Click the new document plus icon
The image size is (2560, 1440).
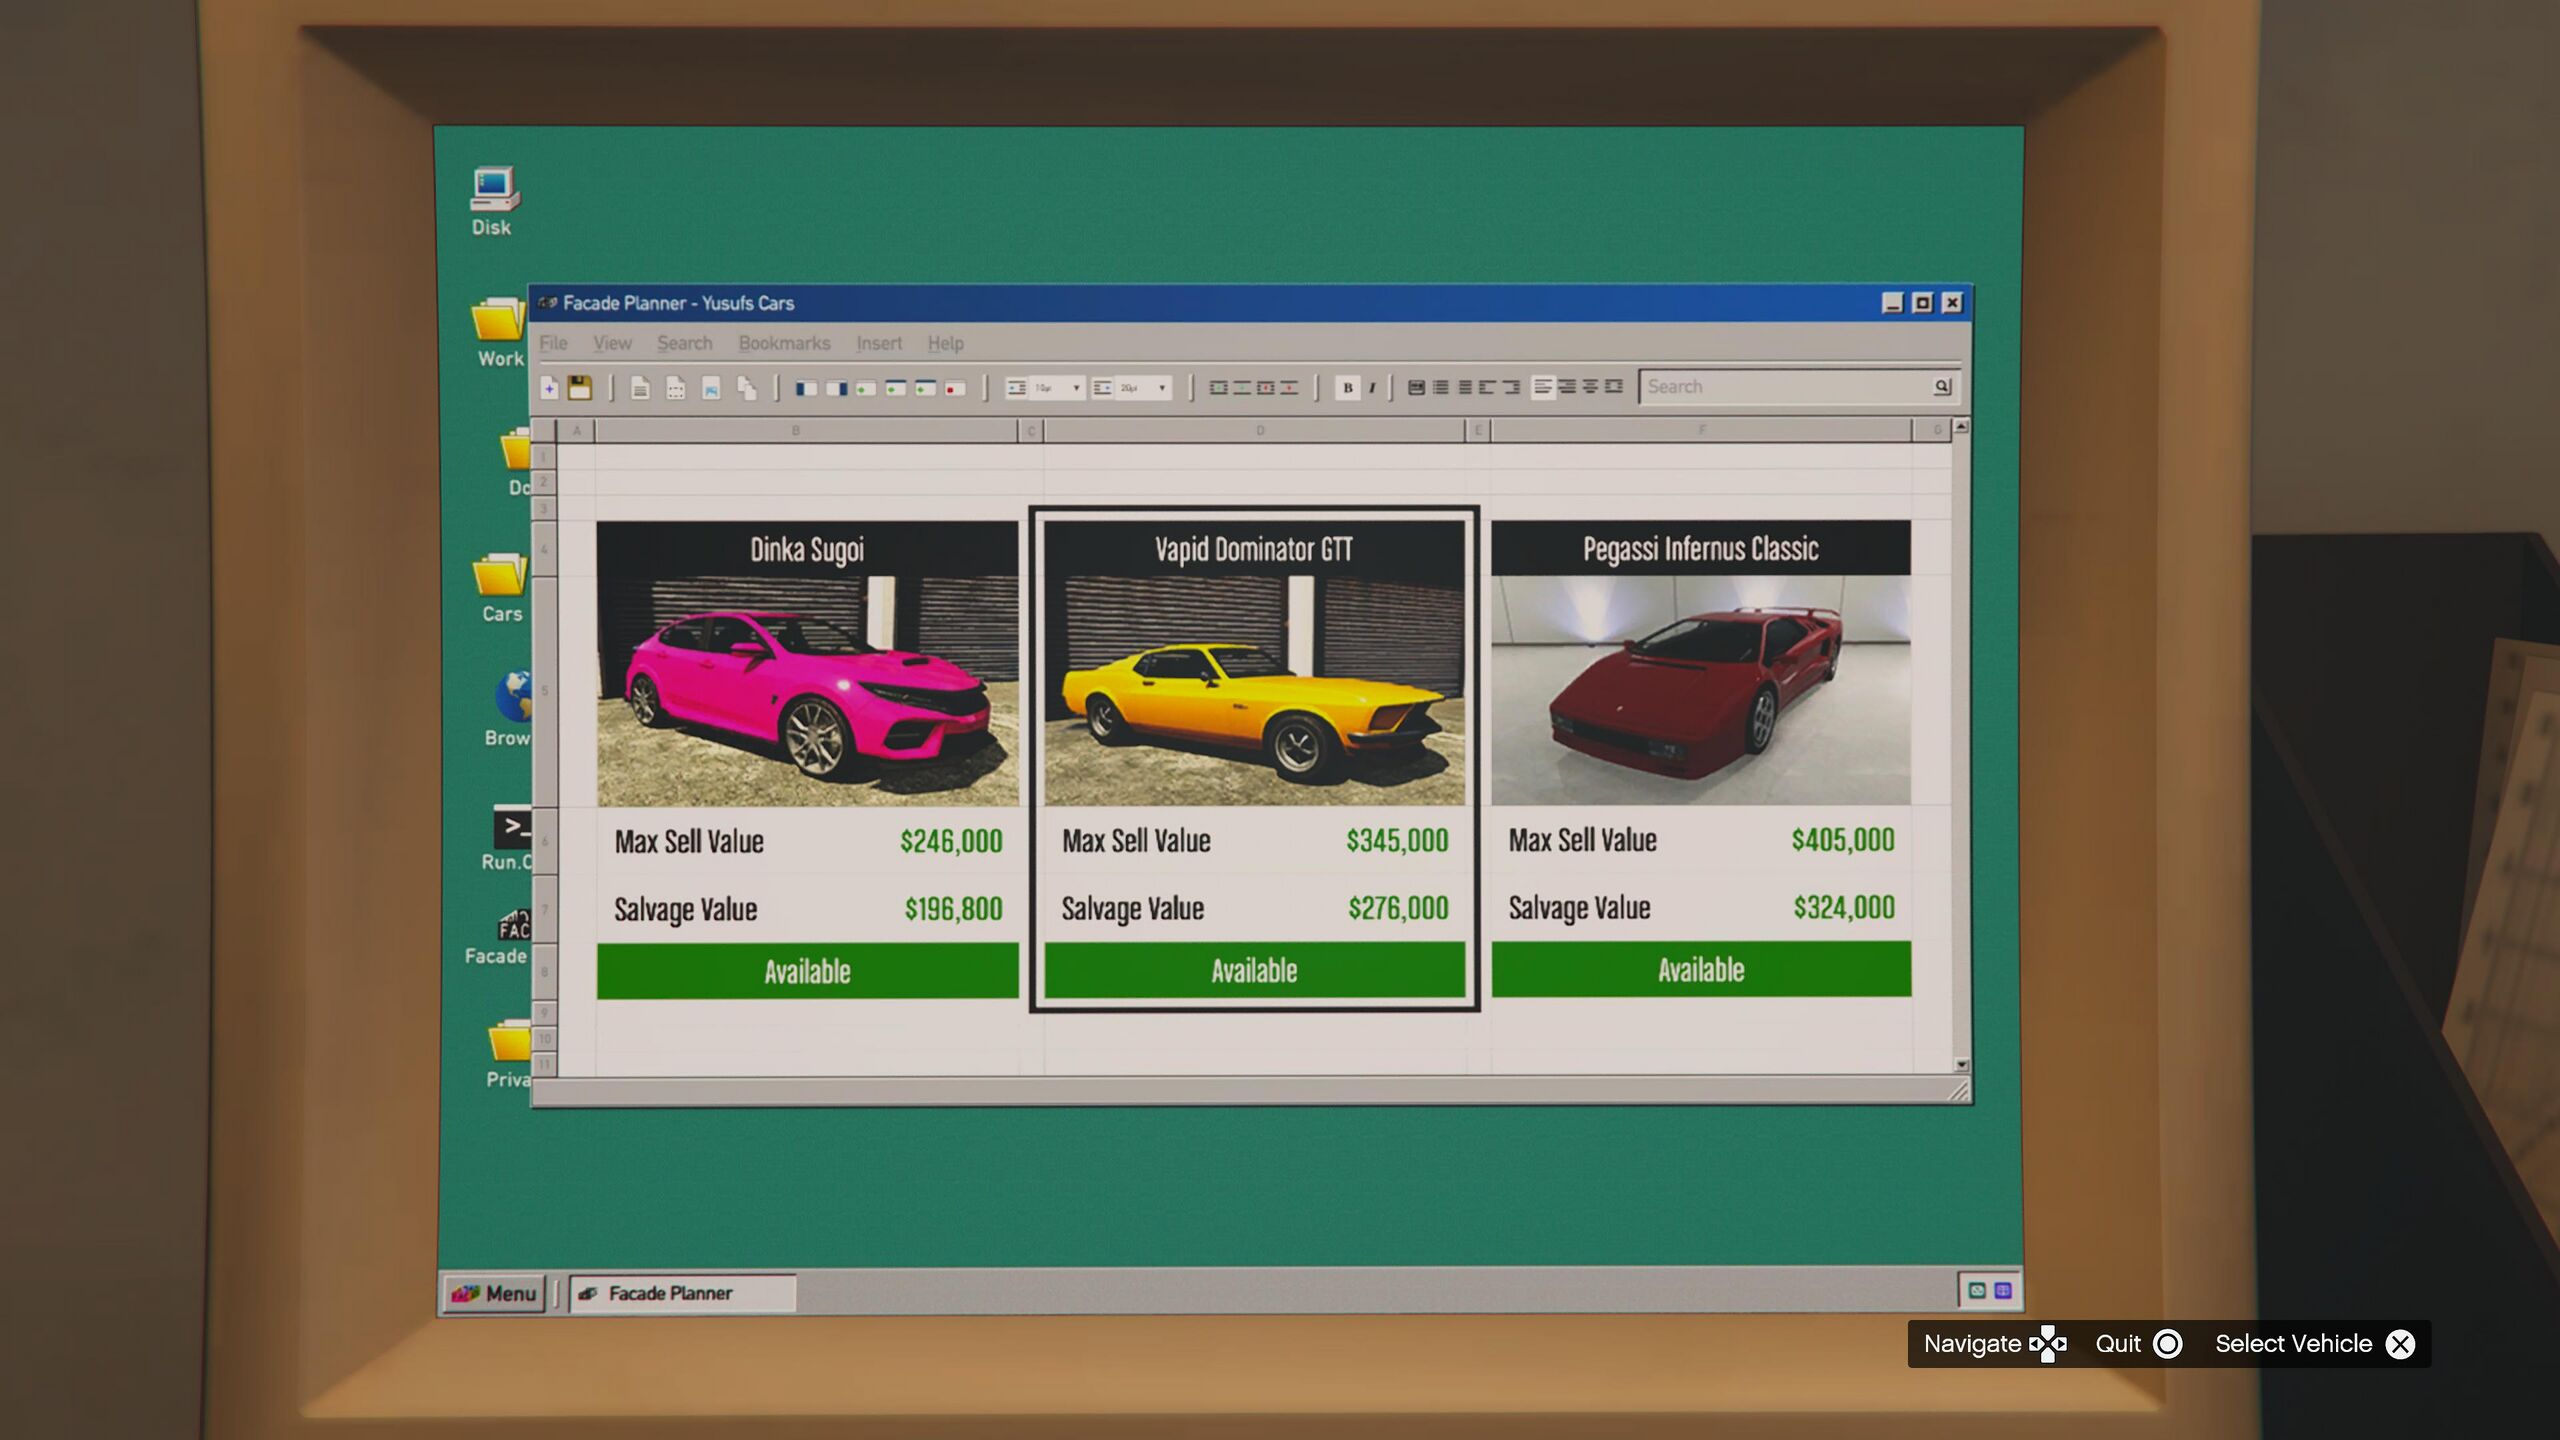[549, 388]
